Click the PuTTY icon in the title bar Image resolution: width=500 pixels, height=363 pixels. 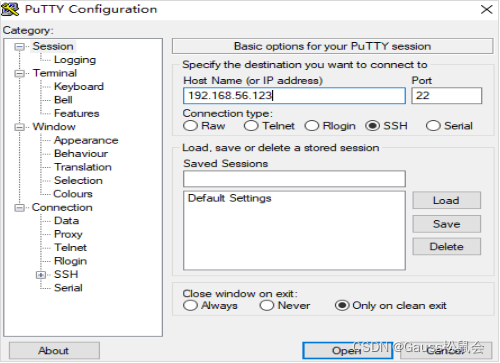tap(10, 9)
